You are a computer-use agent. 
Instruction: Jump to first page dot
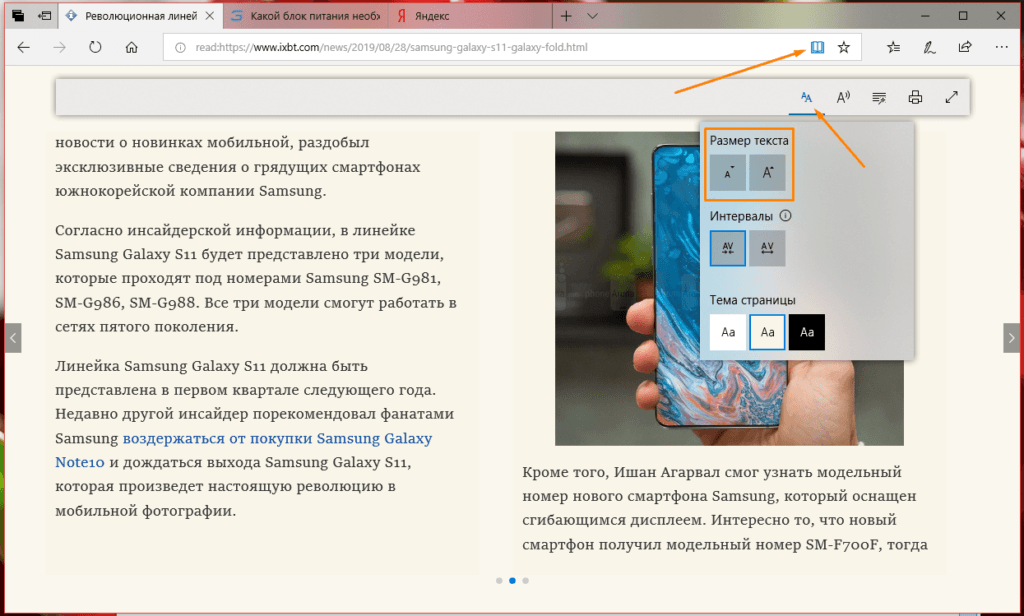499,580
